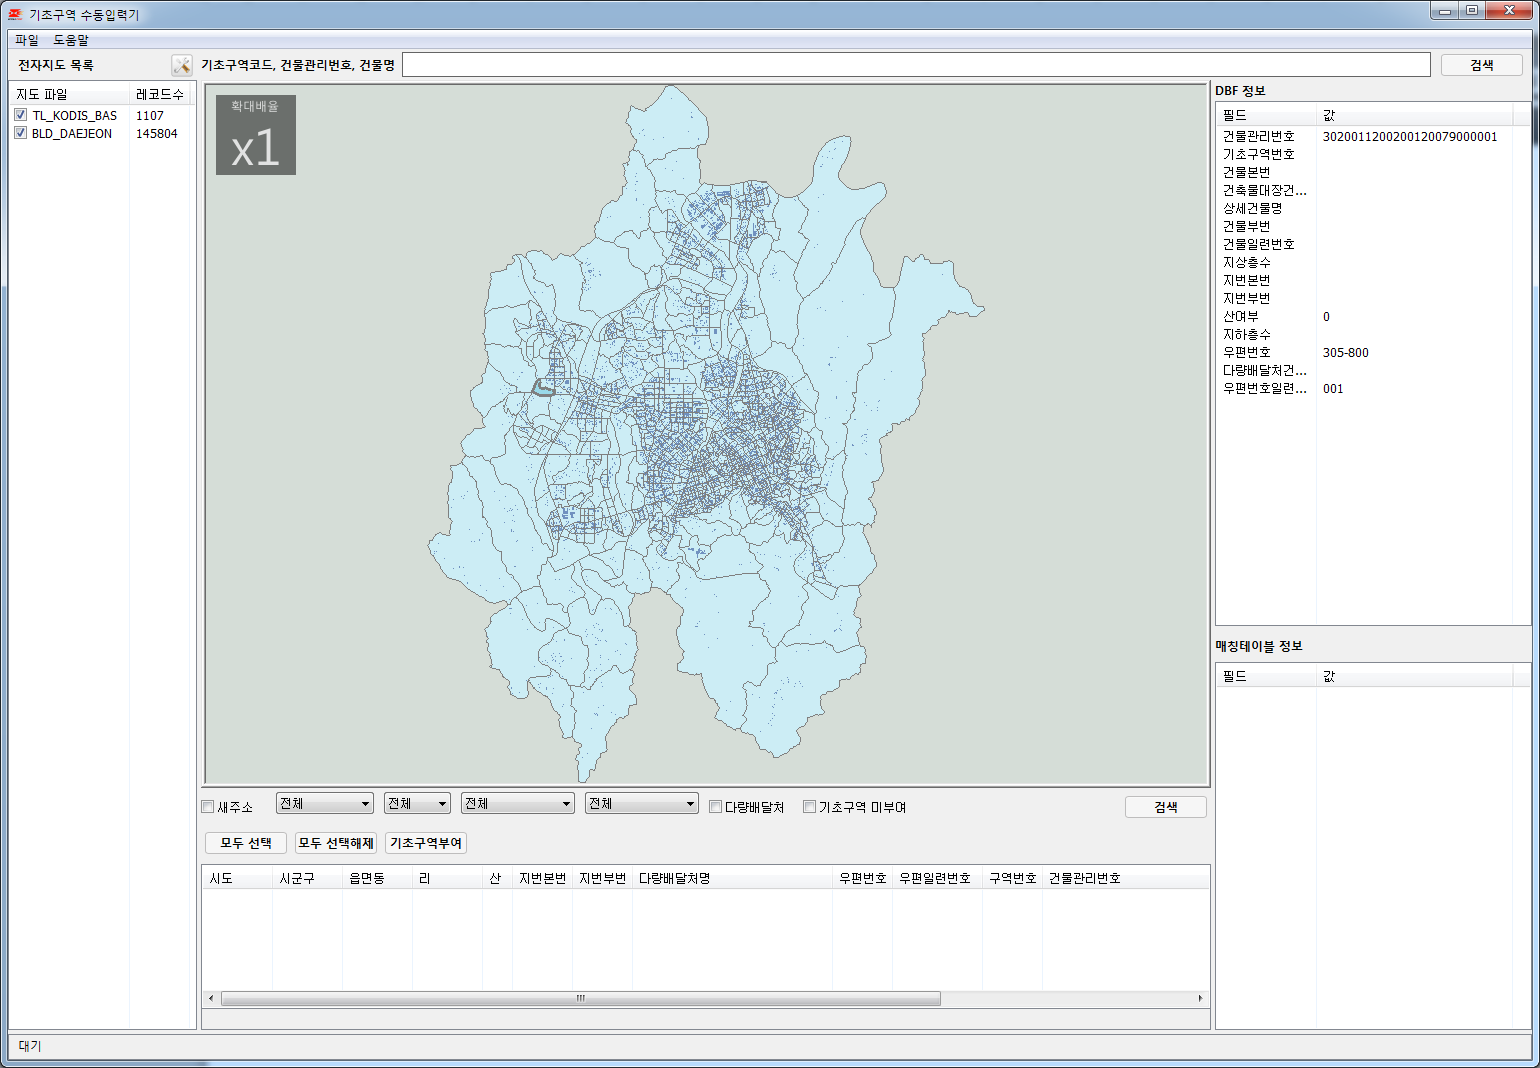Sort by 우편번호 column header
Image resolution: width=1540 pixels, height=1068 pixels.
[862, 878]
